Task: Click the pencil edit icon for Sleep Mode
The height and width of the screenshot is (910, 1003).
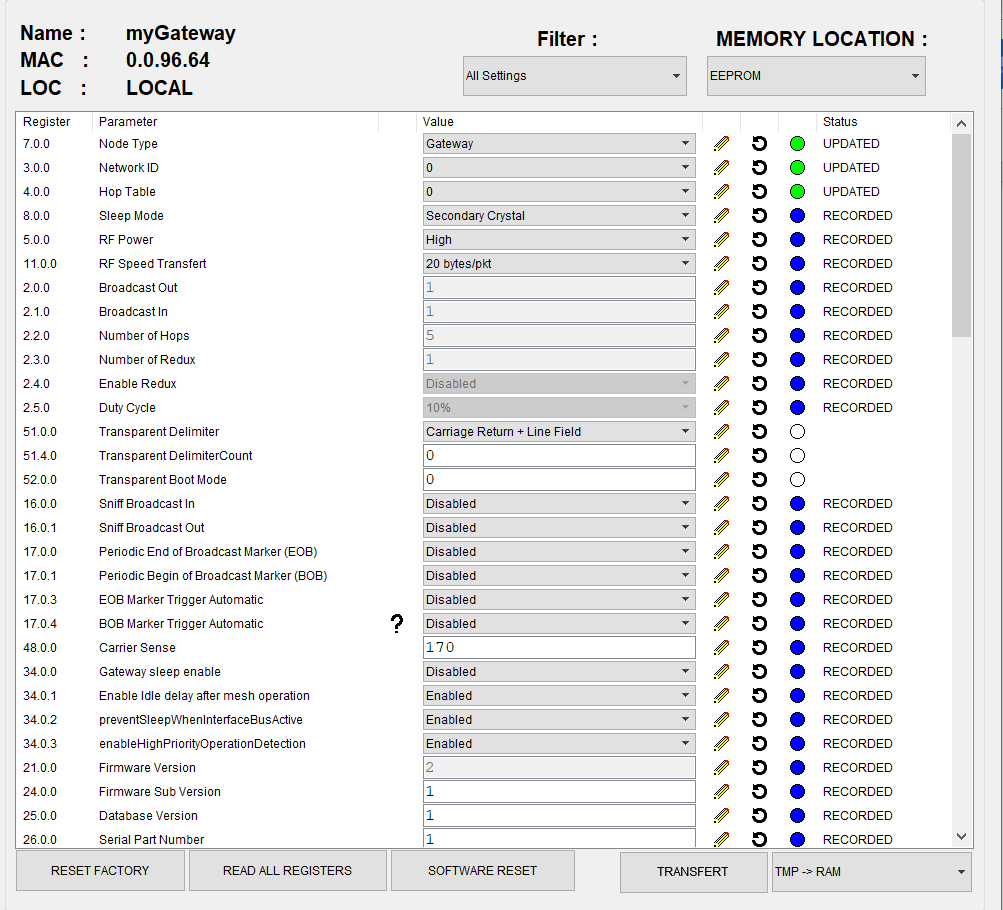Action: [721, 216]
